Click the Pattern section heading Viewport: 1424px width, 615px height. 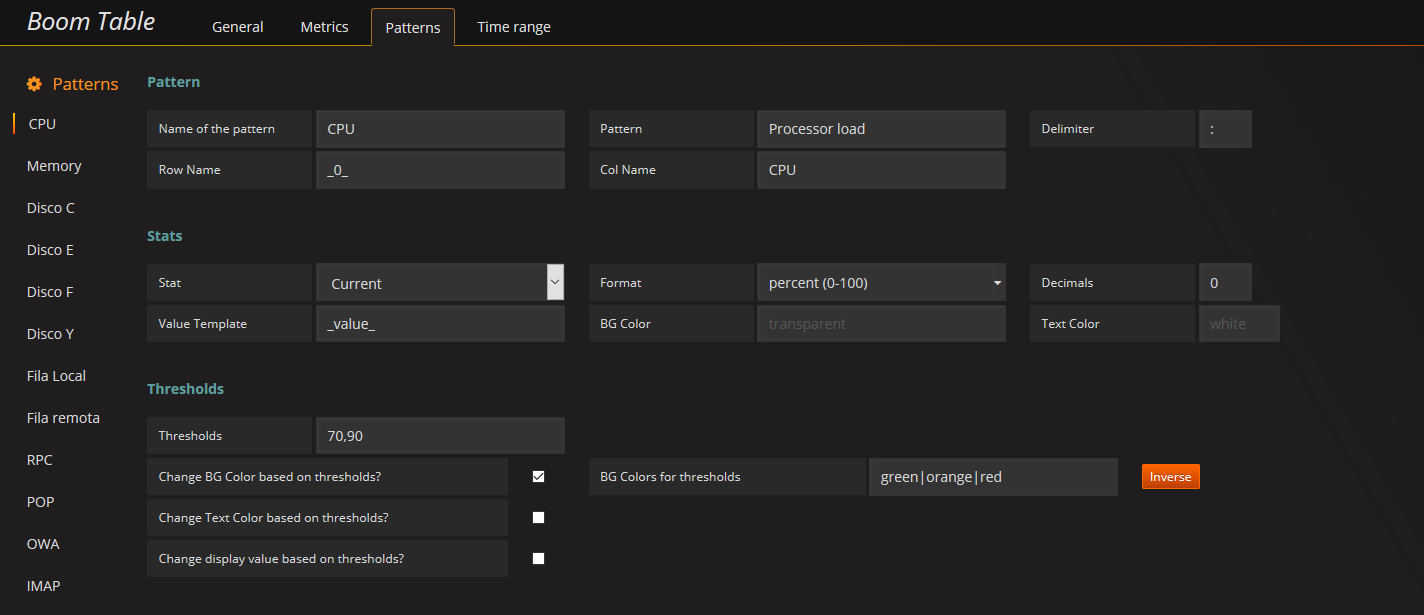[174, 82]
